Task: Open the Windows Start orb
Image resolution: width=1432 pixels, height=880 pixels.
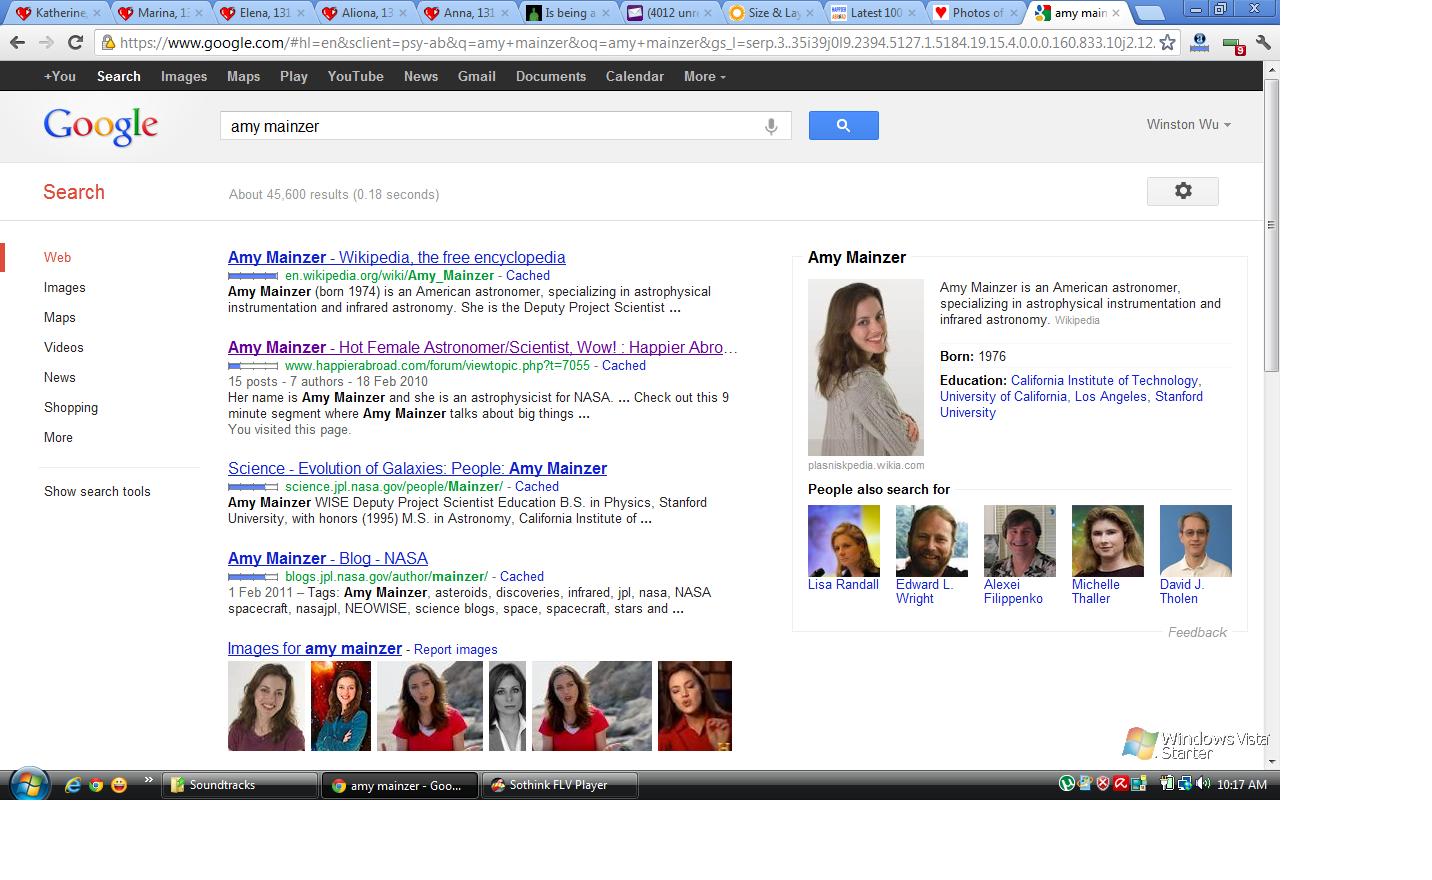Action: tap(29, 784)
